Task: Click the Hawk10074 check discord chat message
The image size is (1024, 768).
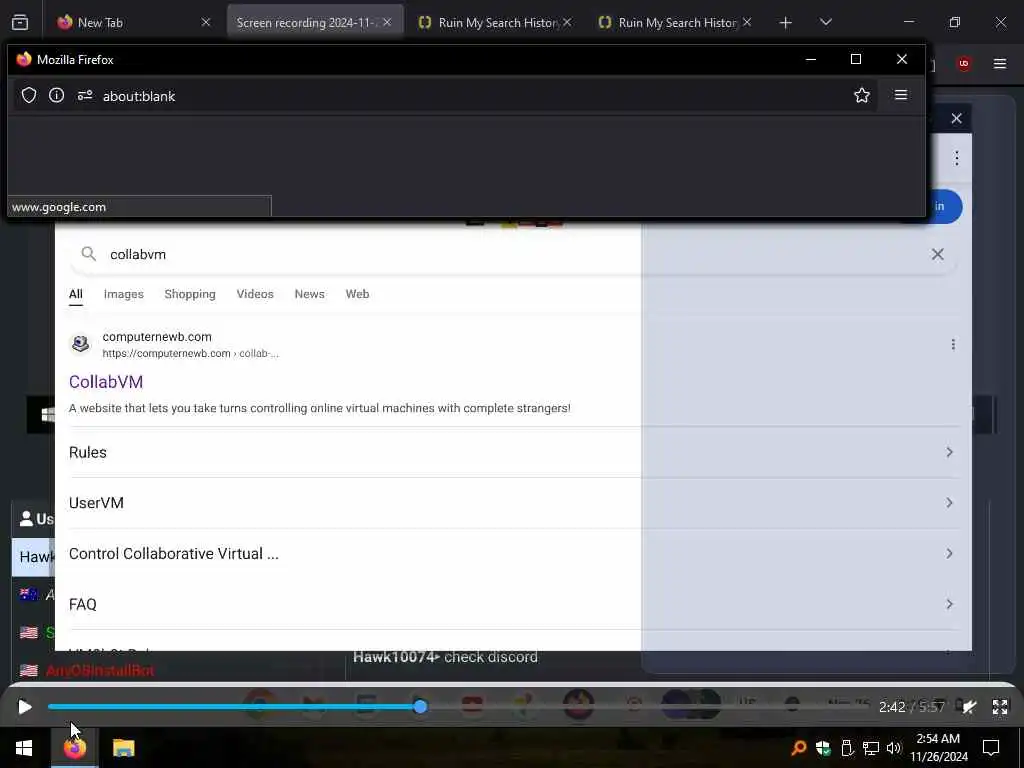Action: pos(445,657)
